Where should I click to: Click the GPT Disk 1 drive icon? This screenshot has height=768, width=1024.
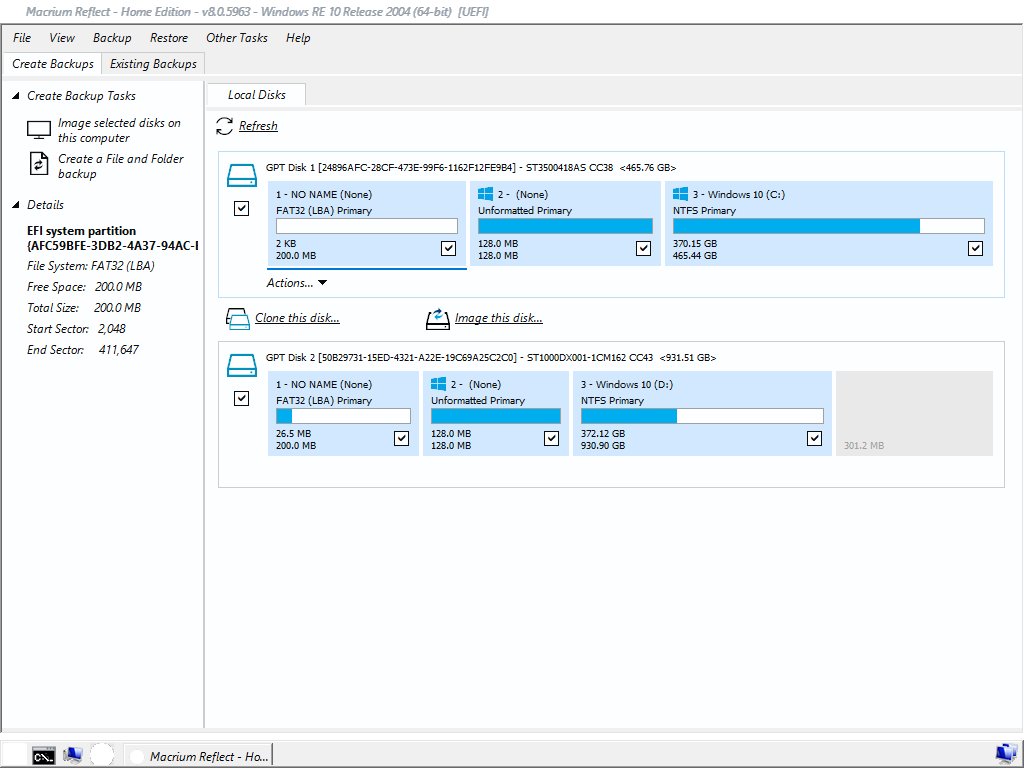[242, 177]
